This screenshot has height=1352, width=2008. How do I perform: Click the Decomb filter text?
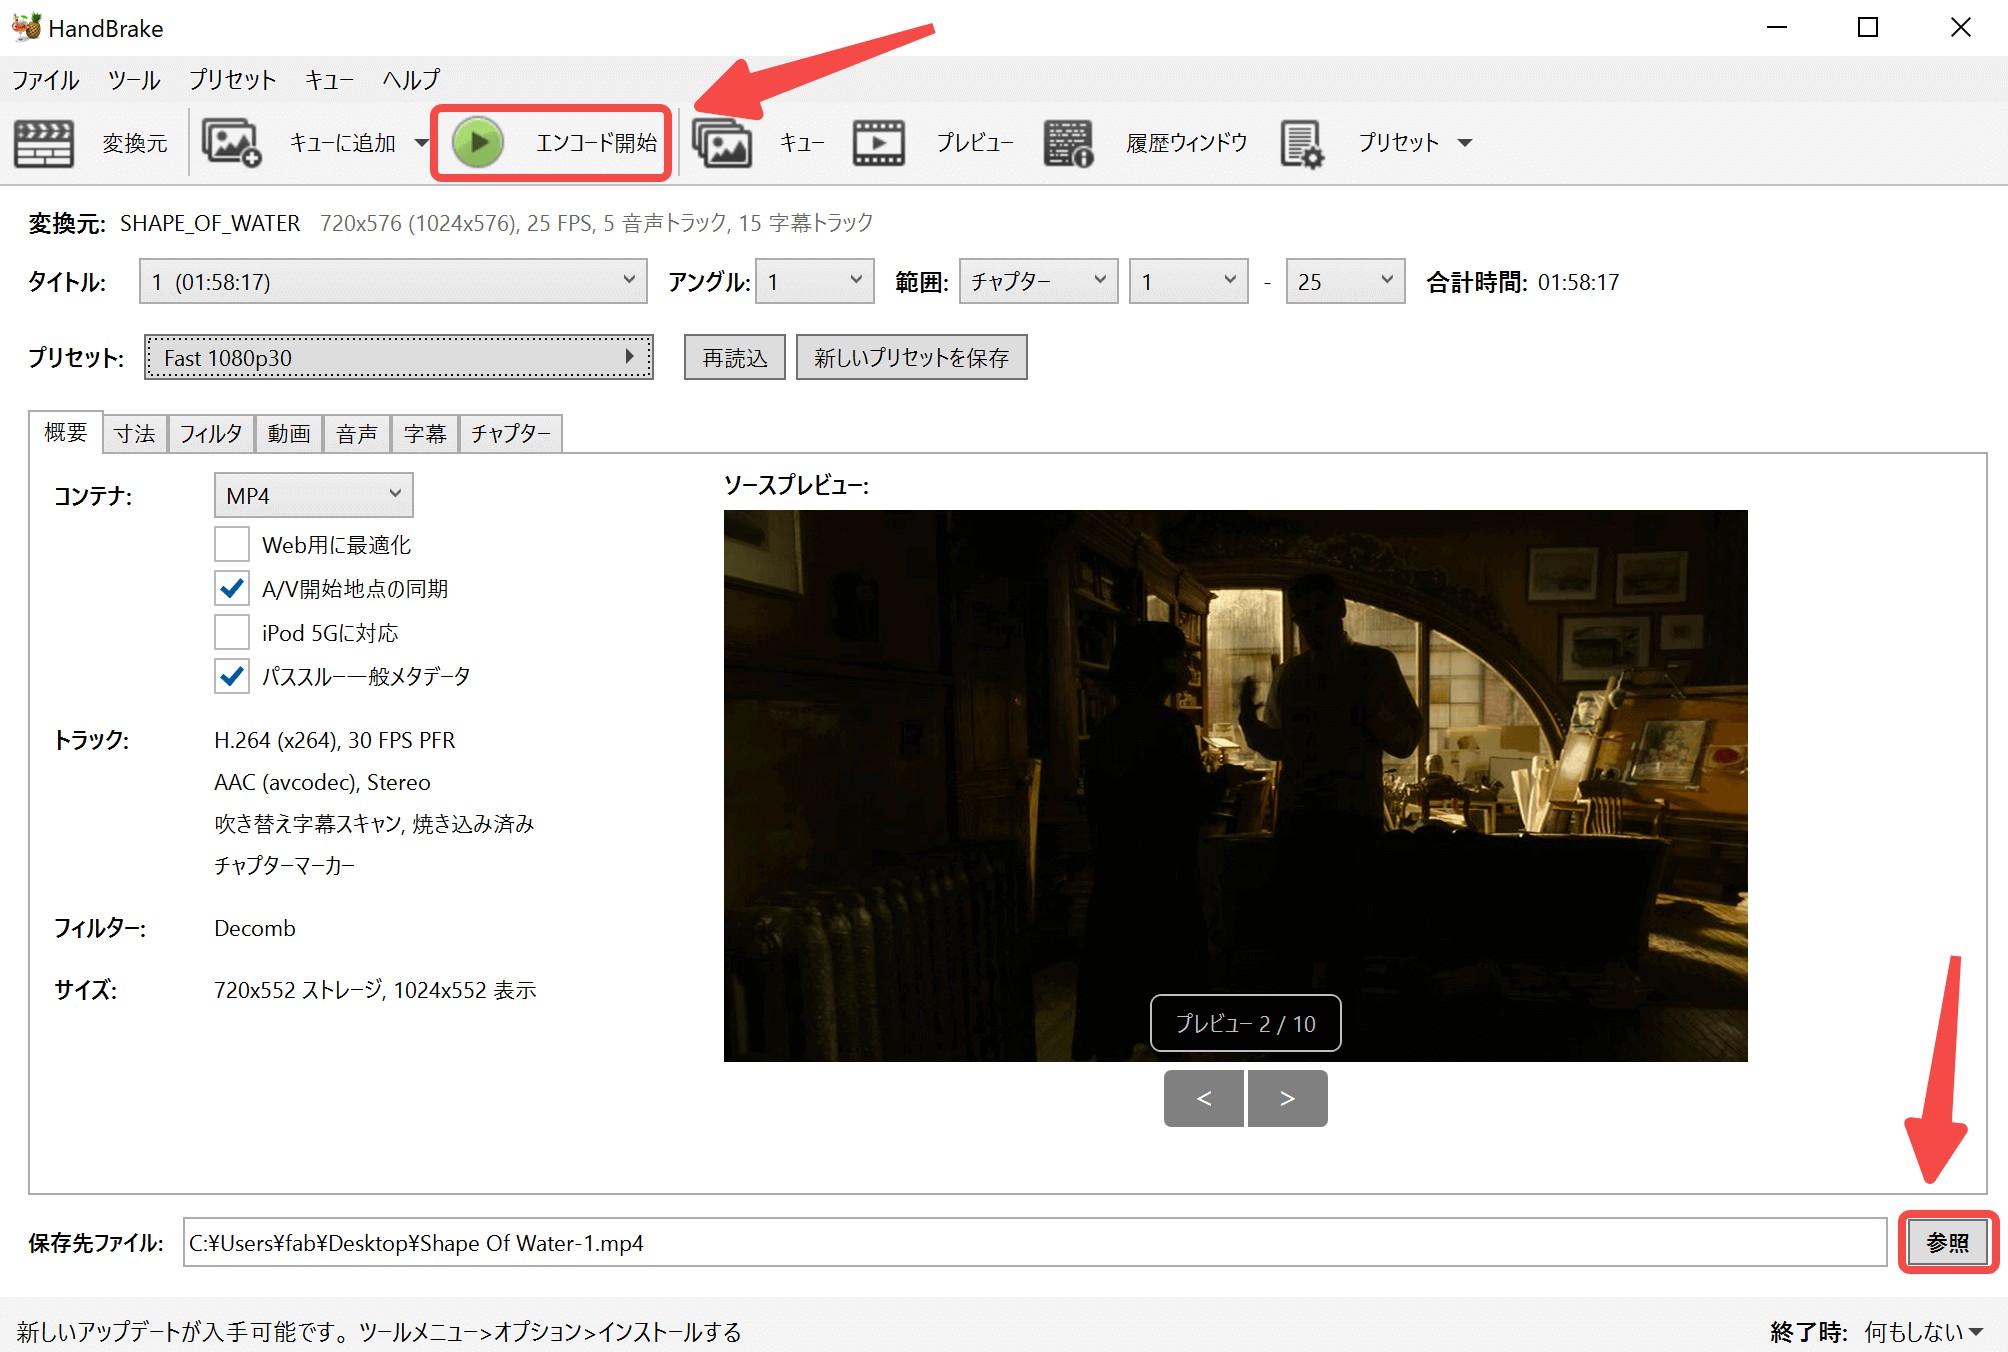255,928
